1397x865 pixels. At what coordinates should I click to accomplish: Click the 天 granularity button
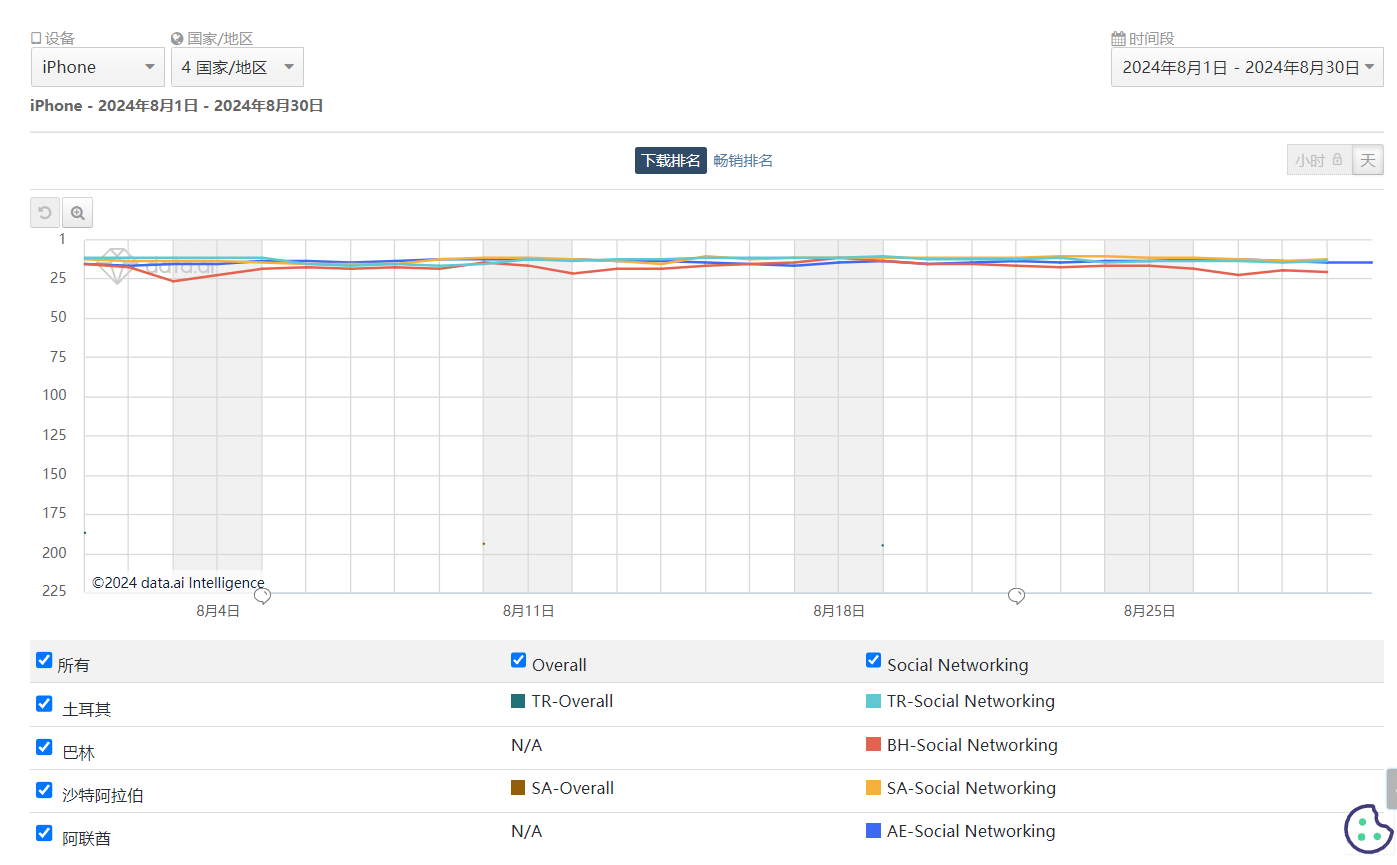[1368, 160]
